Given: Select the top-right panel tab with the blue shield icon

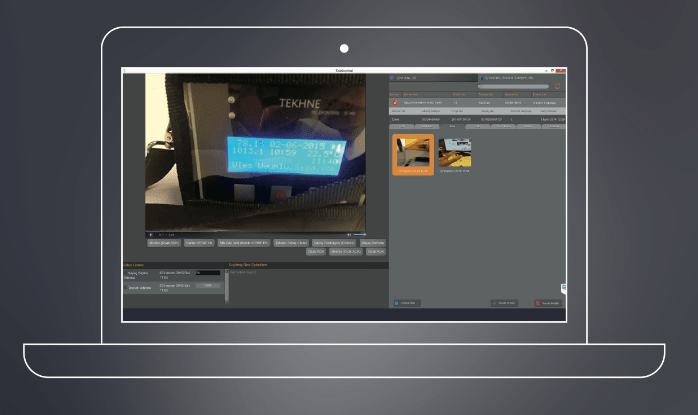Looking at the screenshot, I should click(x=522, y=77).
